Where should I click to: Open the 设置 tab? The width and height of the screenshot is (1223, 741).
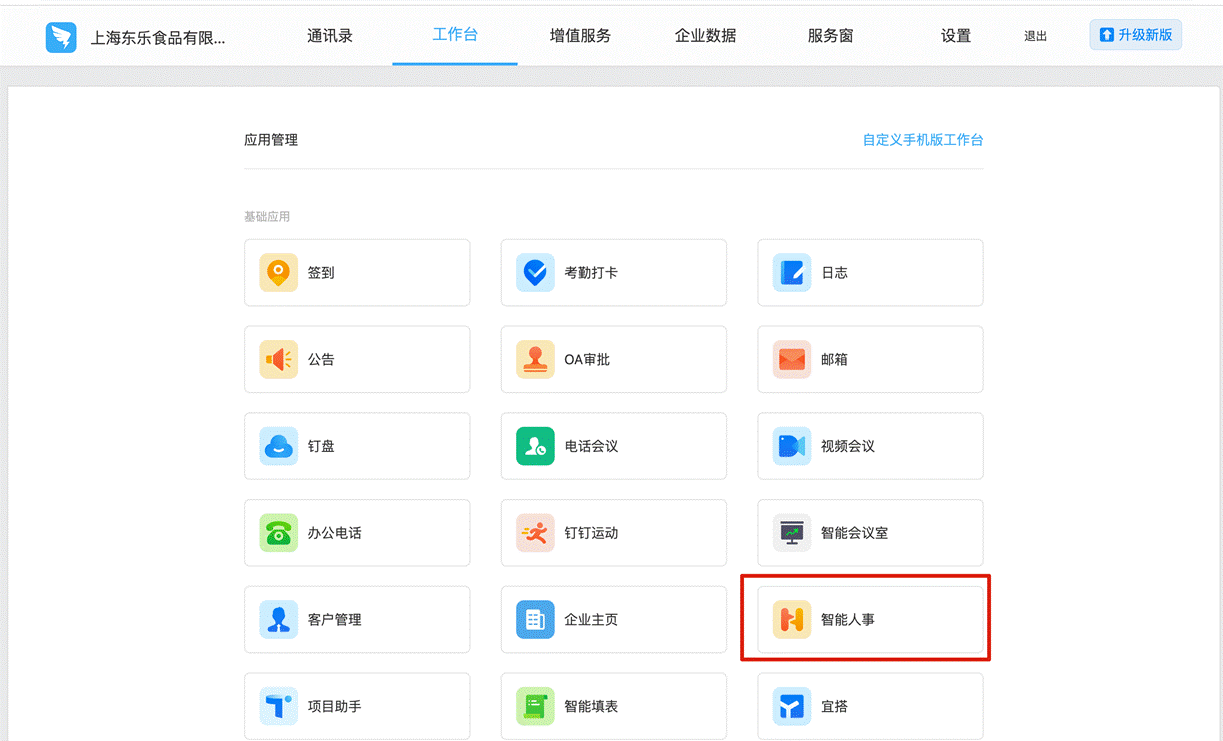[955, 36]
